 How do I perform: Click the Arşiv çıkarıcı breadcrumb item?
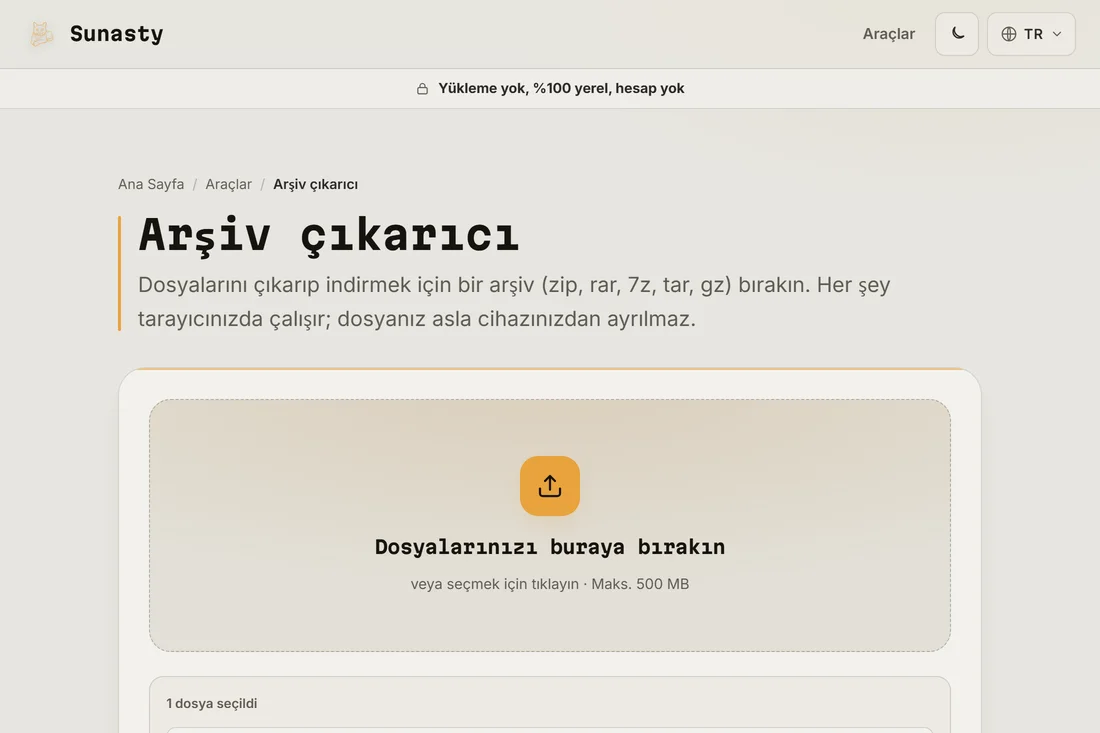click(x=315, y=184)
